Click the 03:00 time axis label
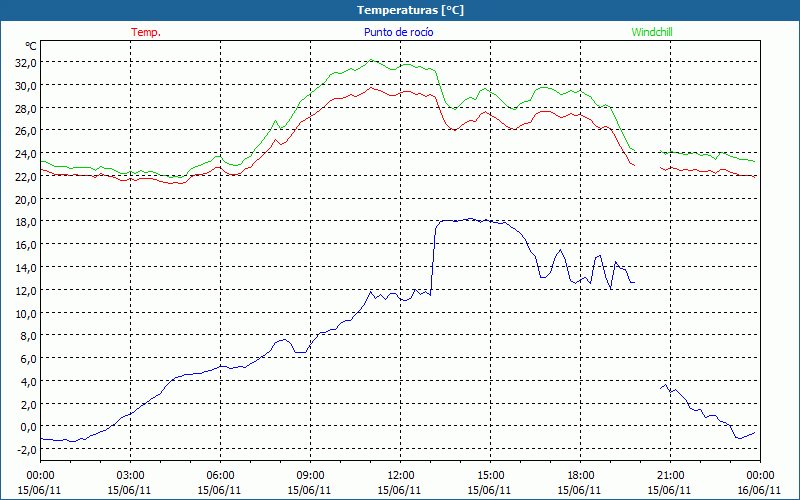The width and height of the screenshot is (800, 500). (x=130, y=476)
